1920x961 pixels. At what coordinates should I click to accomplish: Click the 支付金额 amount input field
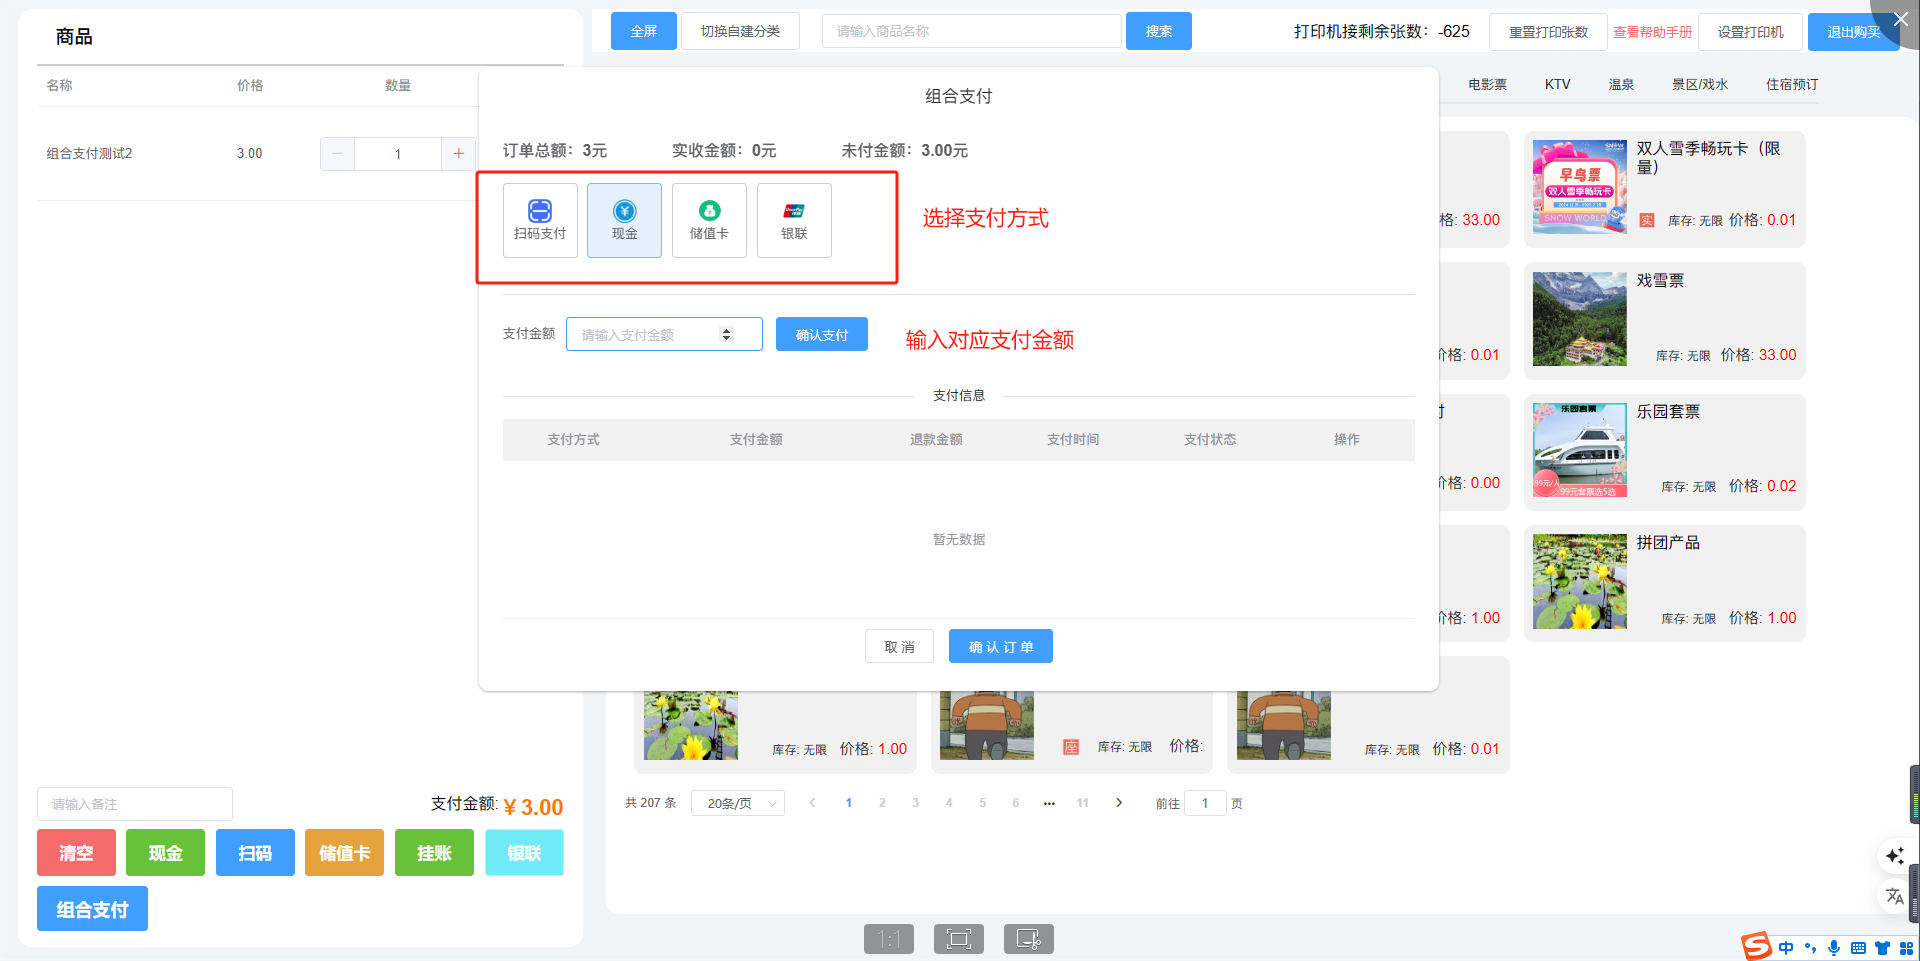[645, 335]
